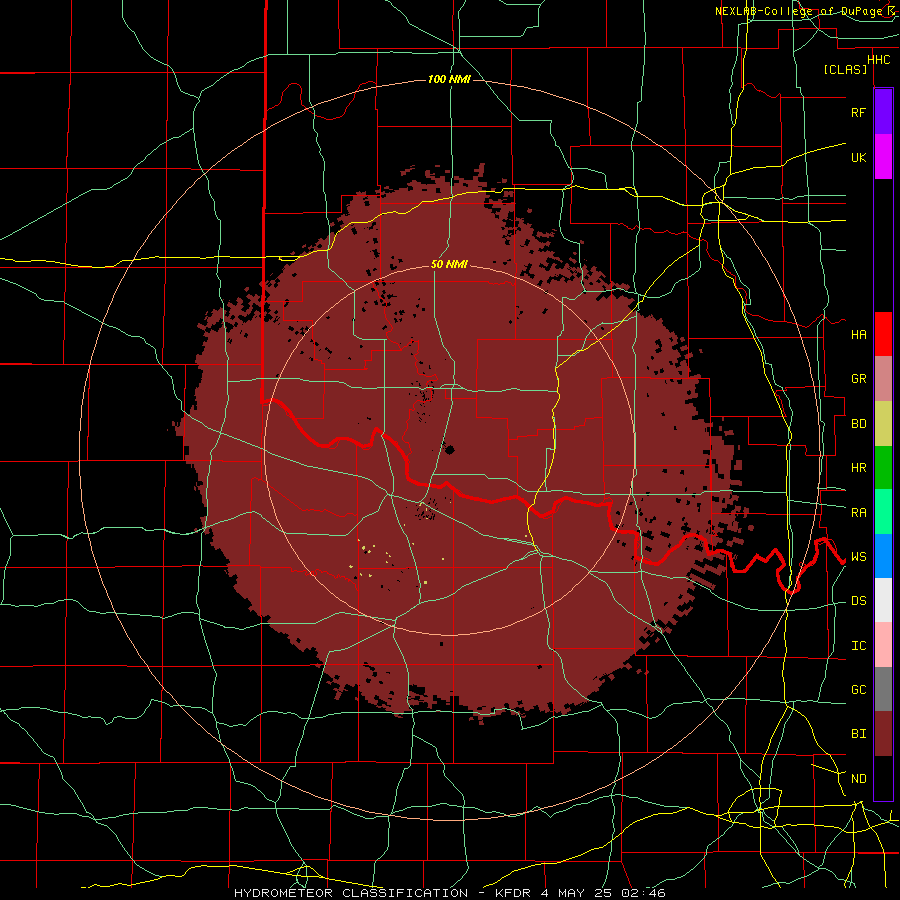The width and height of the screenshot is (900, 900).
Task: Click the HA red legend swatch
Action: pos(883,334)
